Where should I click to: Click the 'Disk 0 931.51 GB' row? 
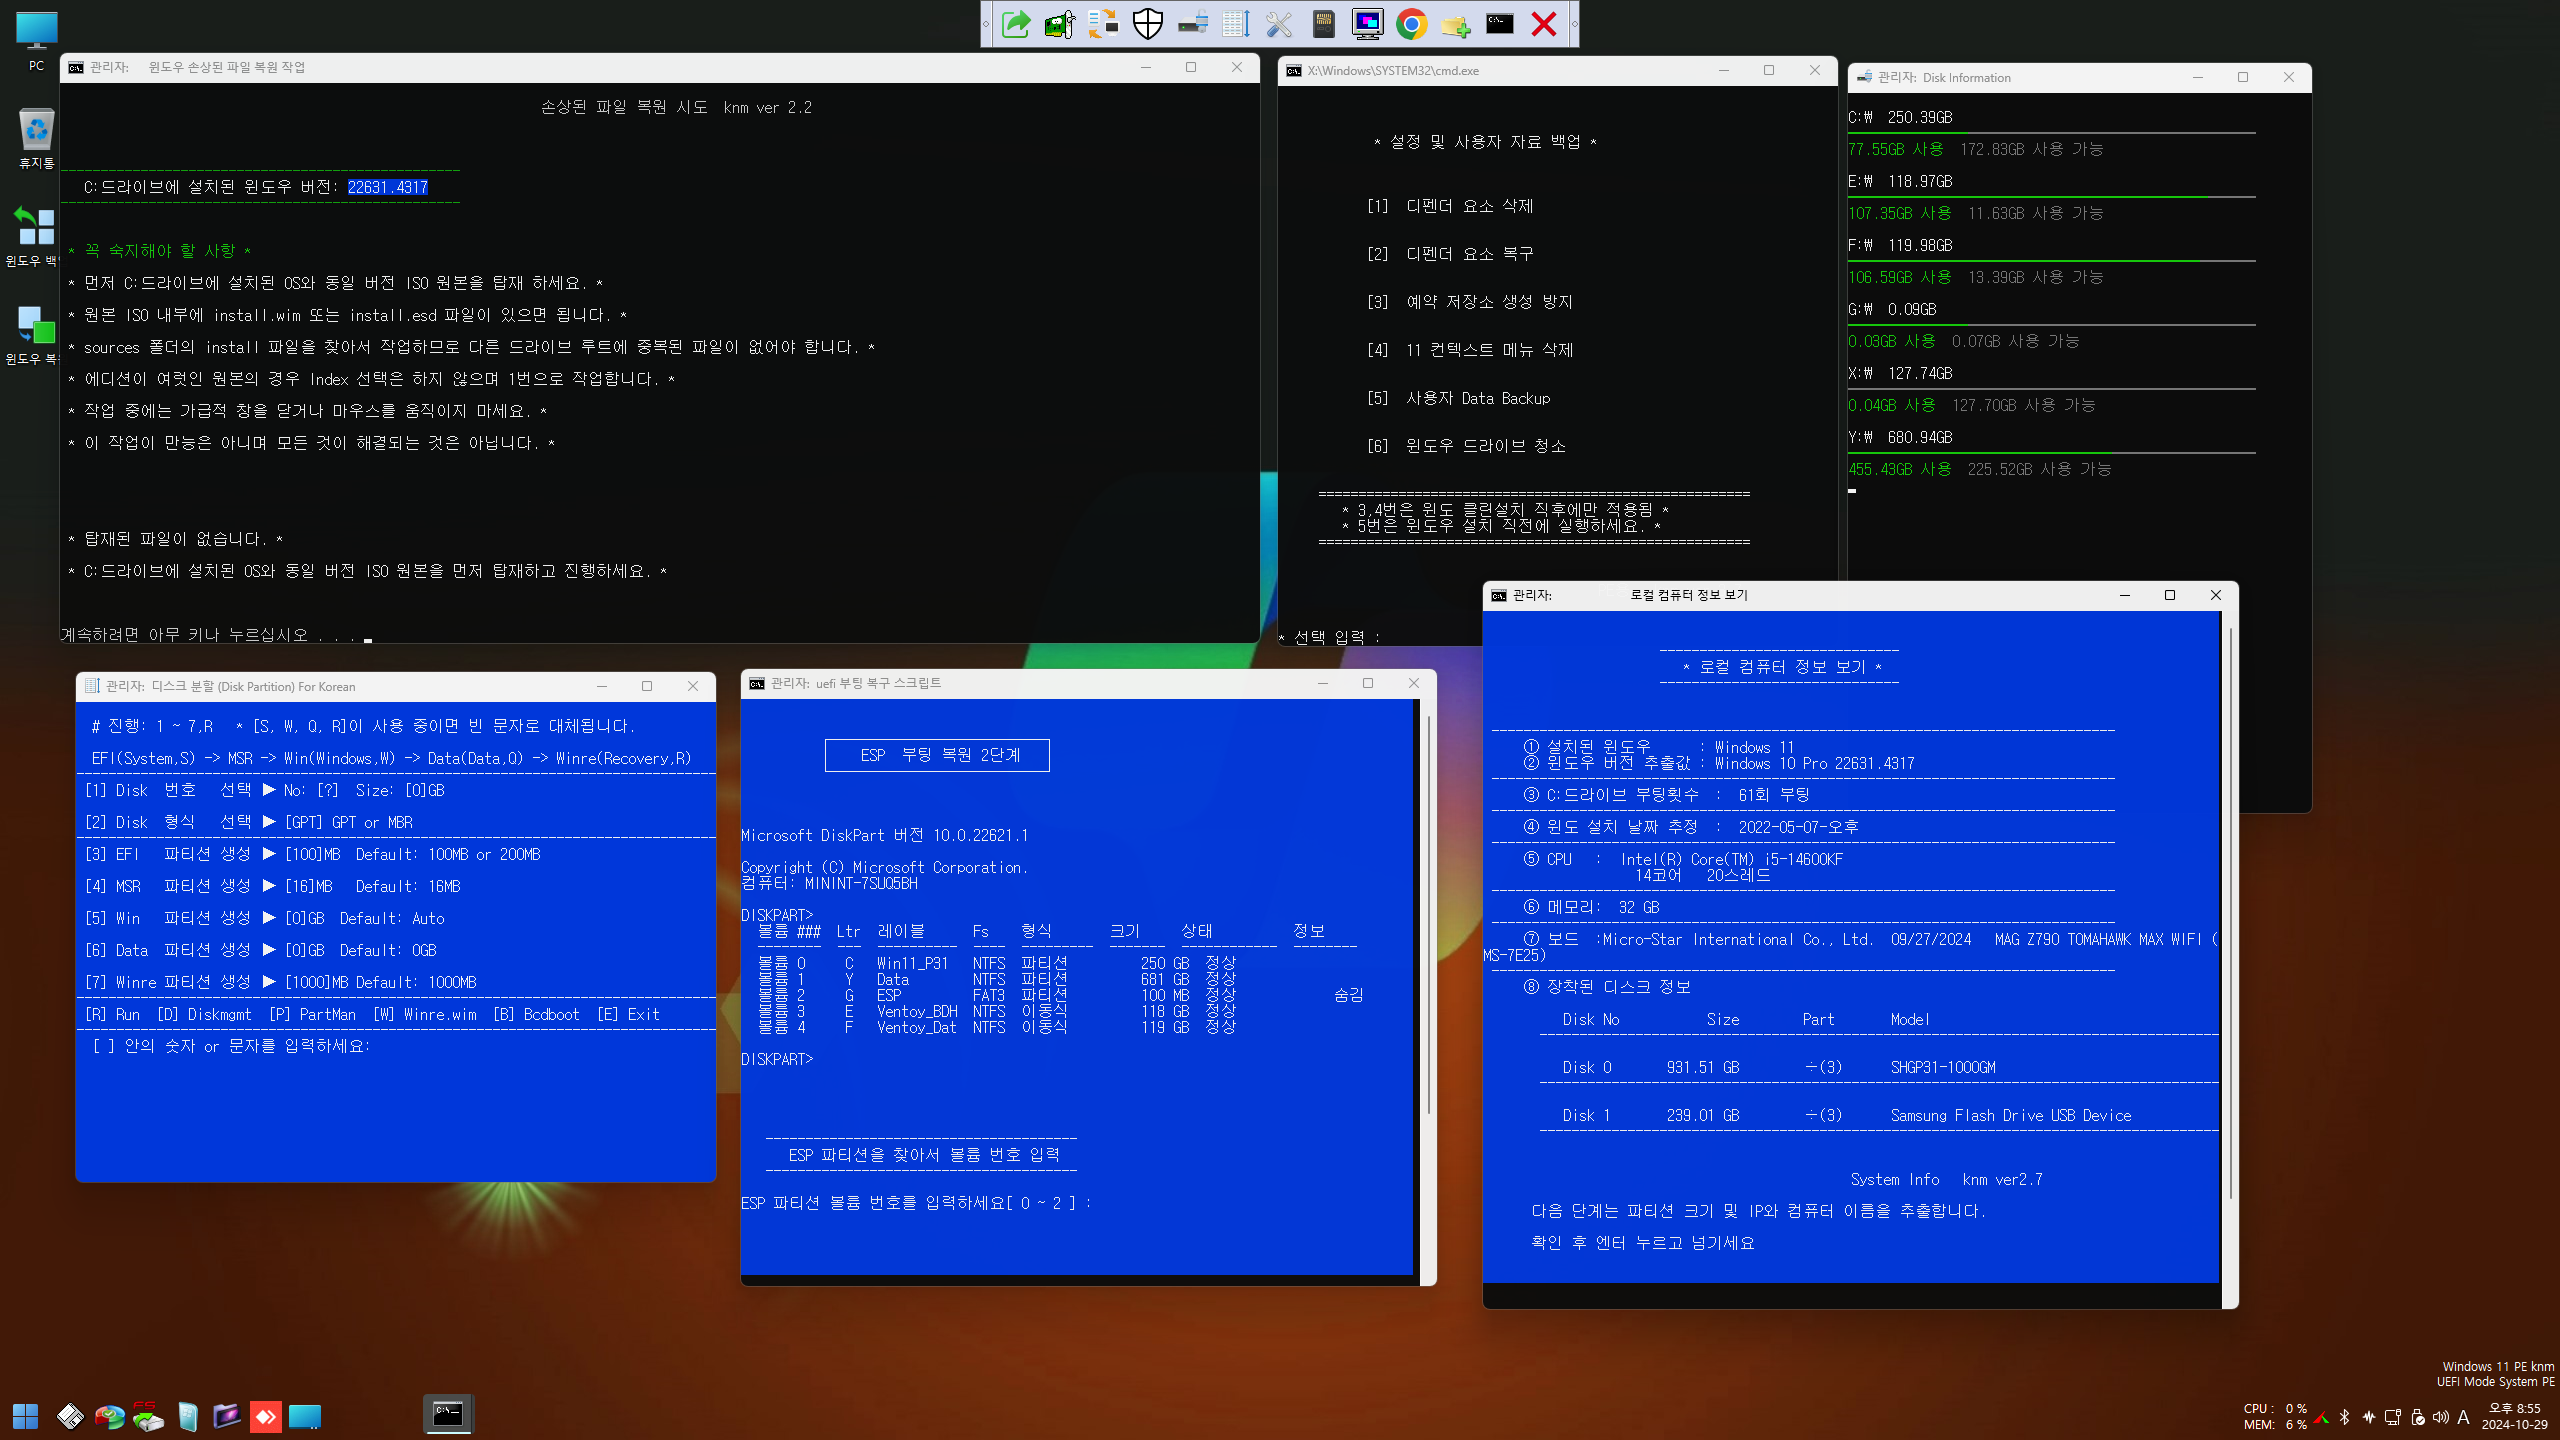tap(1779, 1067)
